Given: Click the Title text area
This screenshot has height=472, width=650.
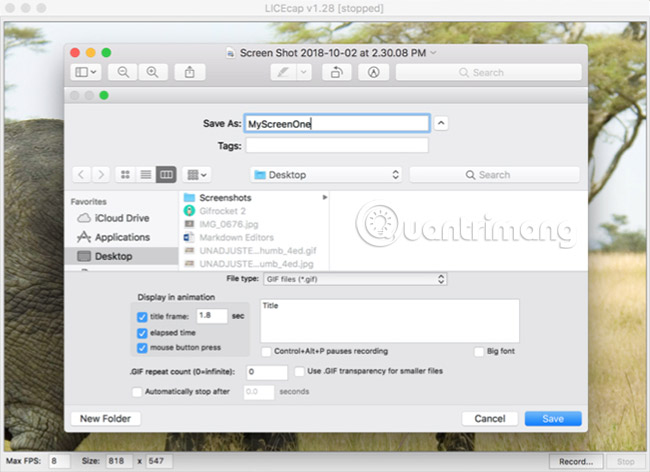Looking at the screenshot, I should [390, 321].
